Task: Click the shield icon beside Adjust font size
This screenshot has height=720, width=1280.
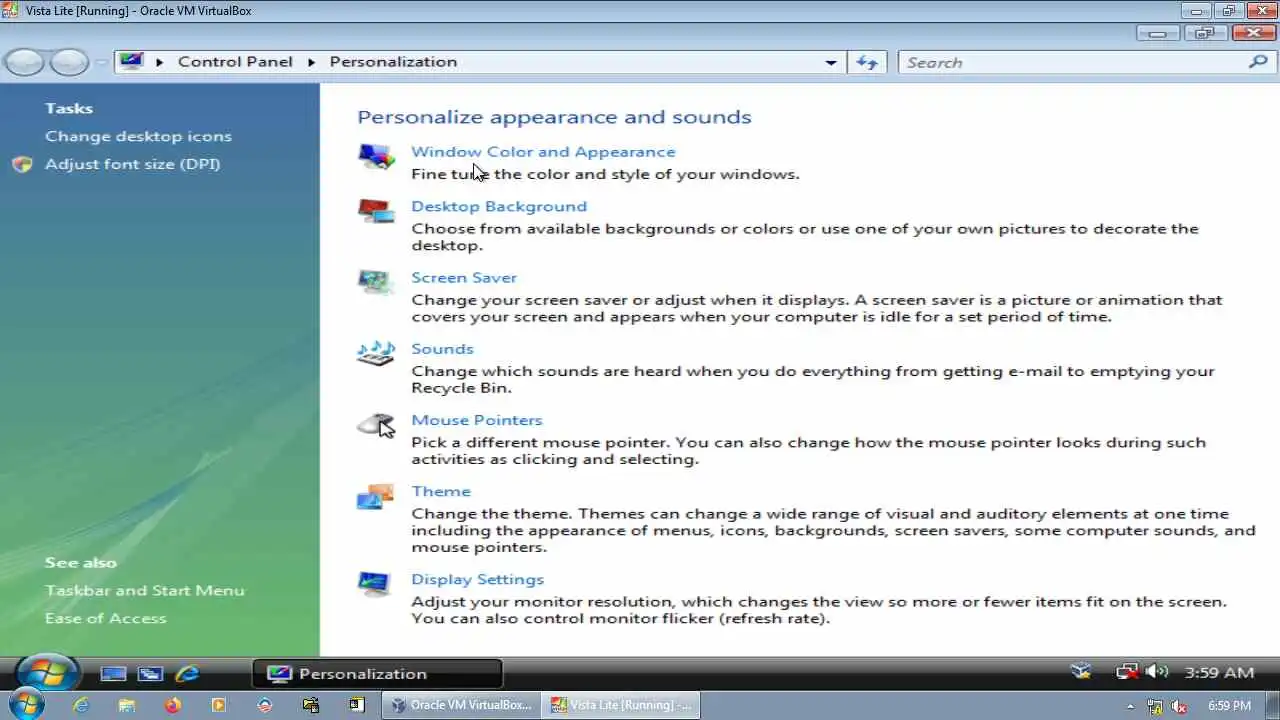Action: click(x=23, y=164)
